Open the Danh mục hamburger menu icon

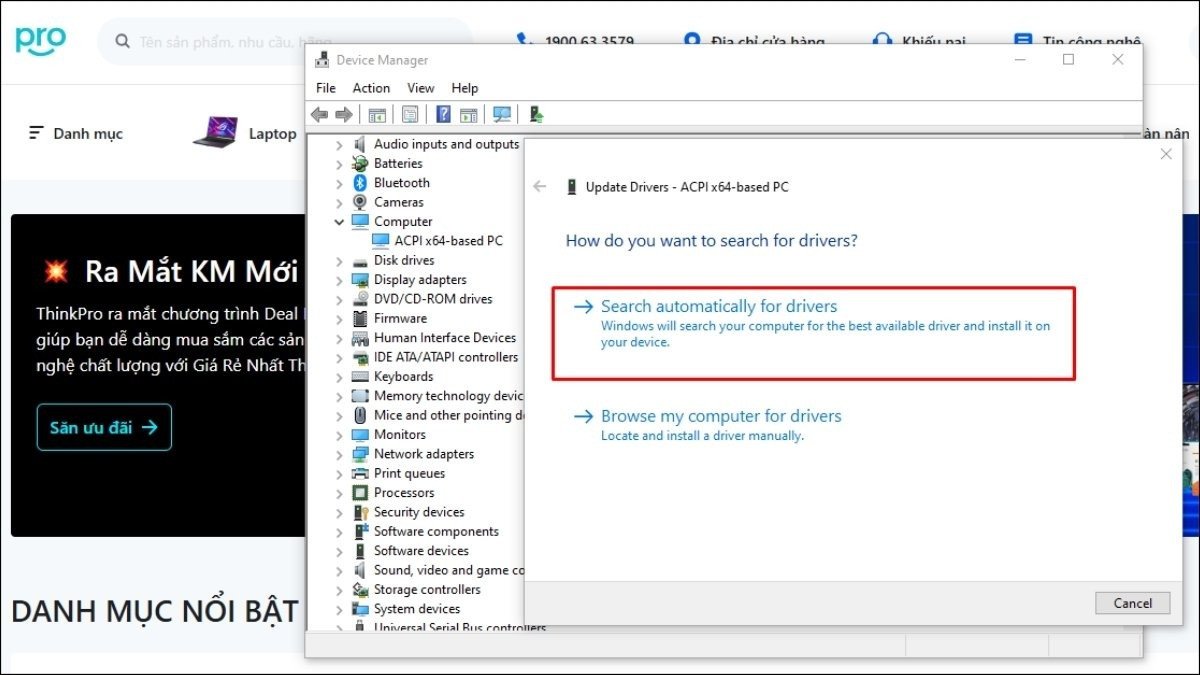point(36,132)
